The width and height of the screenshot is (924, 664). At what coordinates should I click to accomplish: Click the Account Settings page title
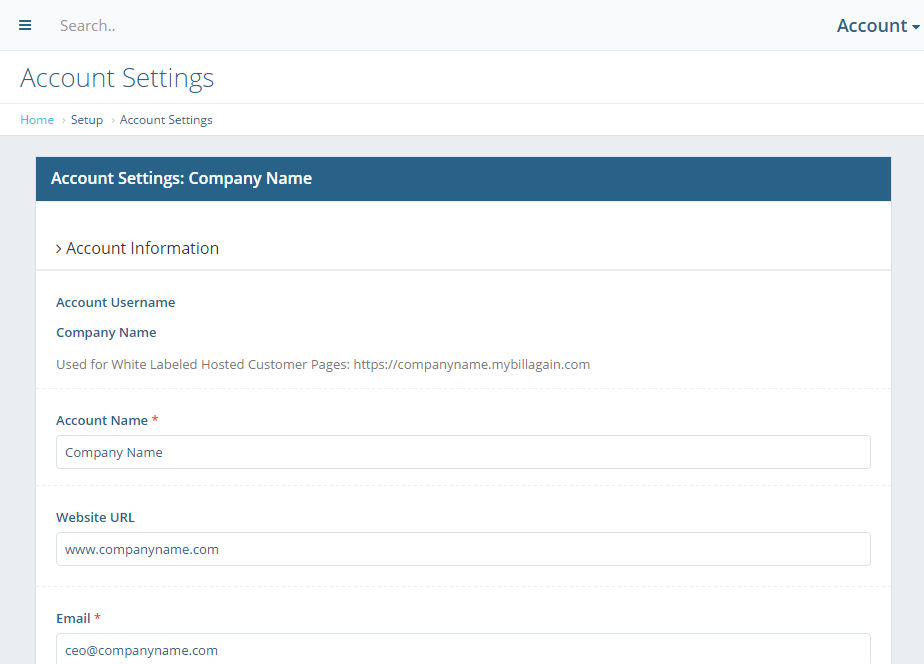[117, 78]
